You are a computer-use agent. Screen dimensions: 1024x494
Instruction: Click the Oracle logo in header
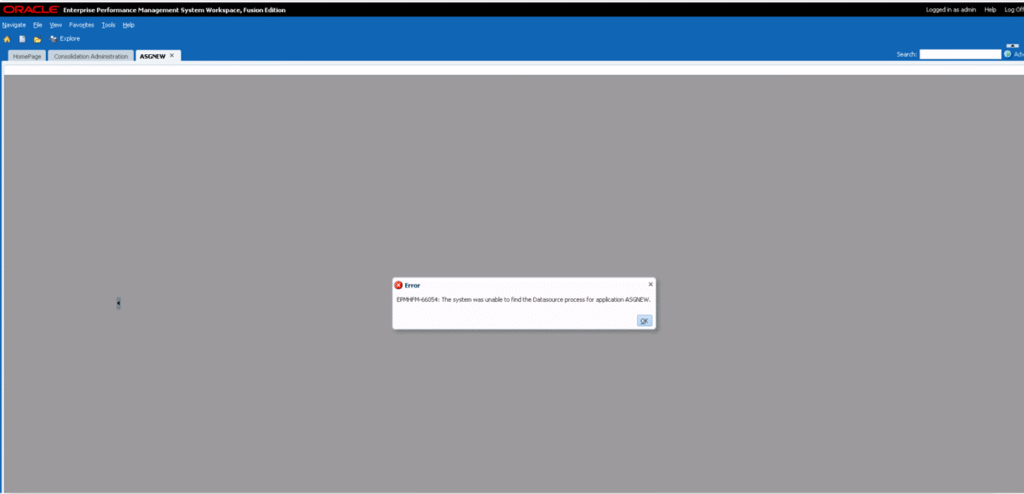[x=30, y=10]
